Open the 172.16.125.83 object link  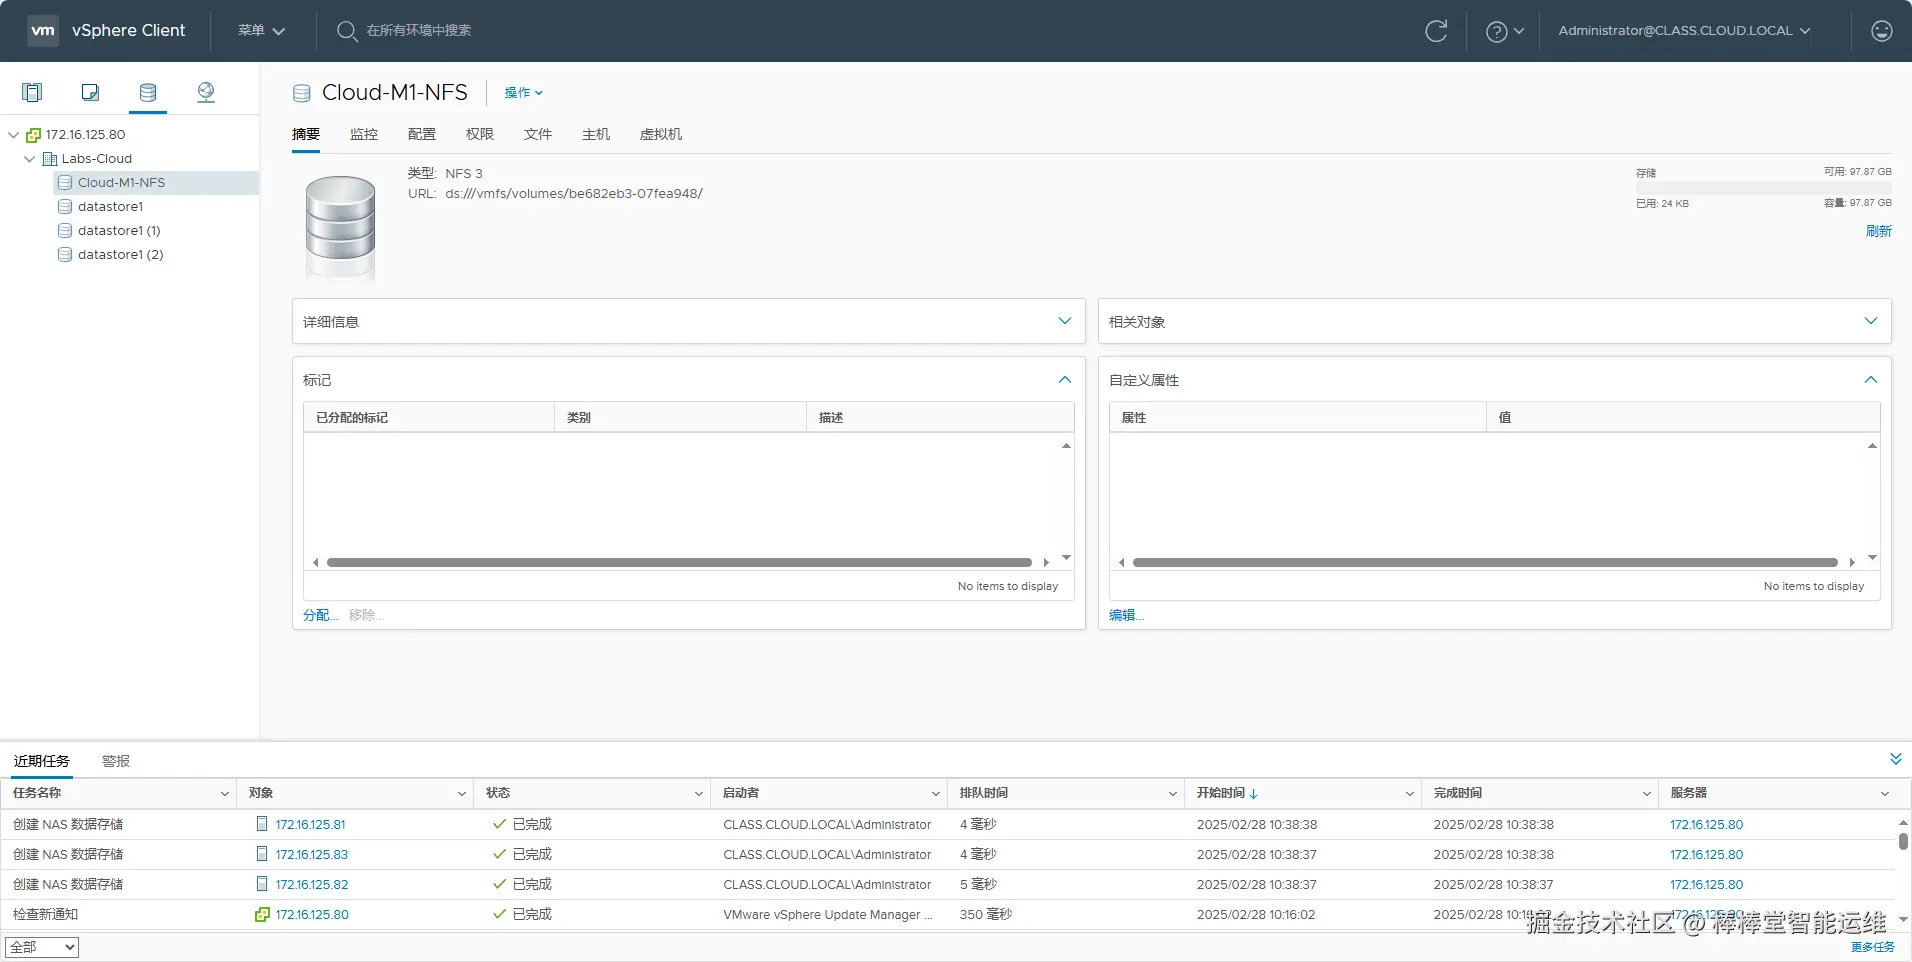(312, 855)
